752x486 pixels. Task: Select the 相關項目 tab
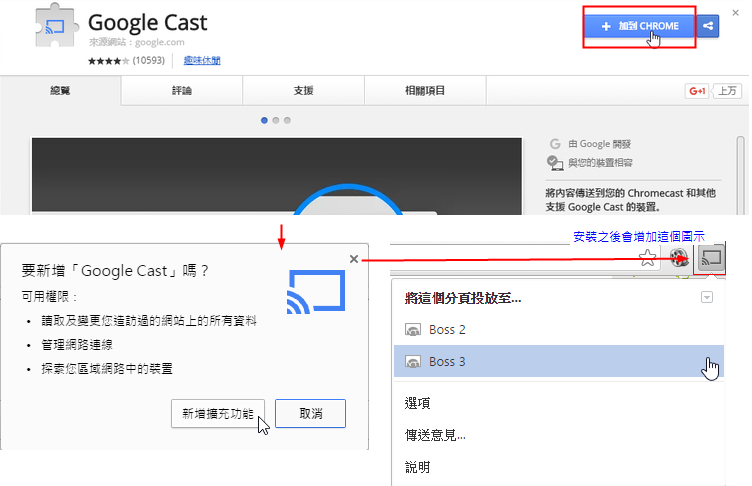425,90
